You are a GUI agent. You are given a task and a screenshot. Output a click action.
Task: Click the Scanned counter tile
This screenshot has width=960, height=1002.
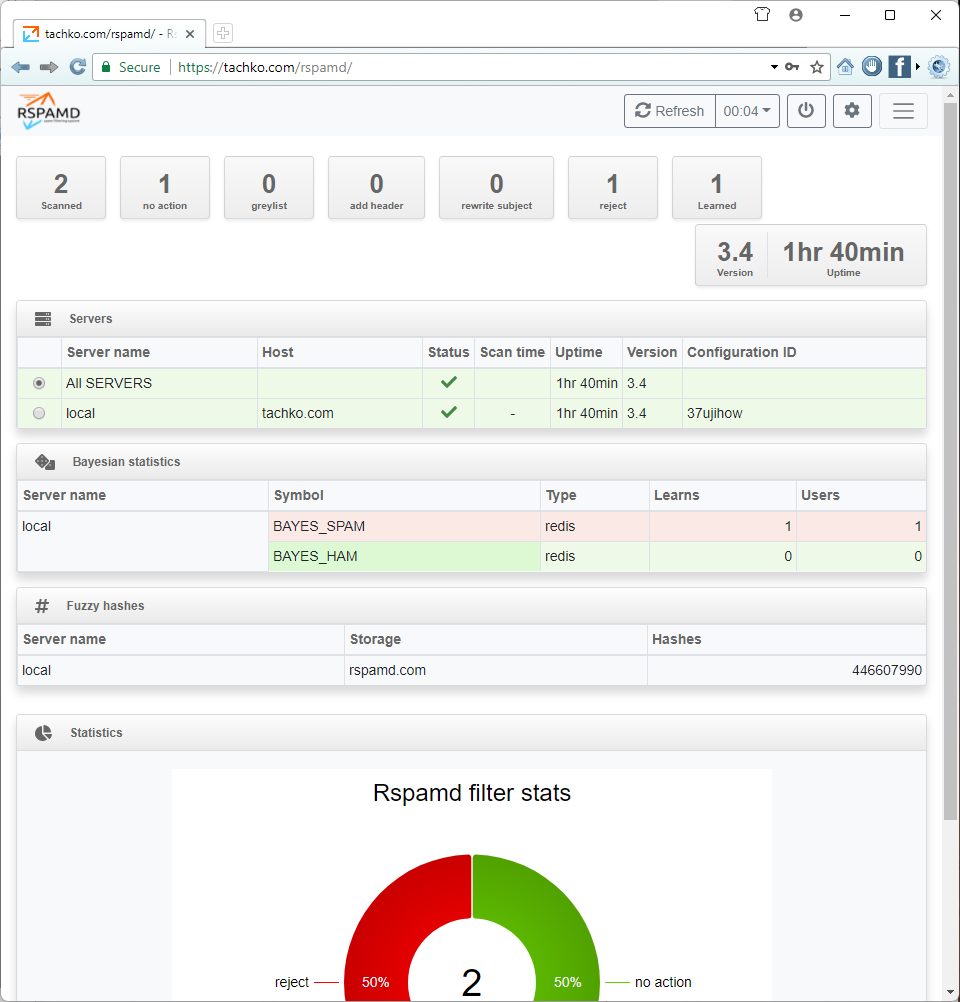pos(61,188)
